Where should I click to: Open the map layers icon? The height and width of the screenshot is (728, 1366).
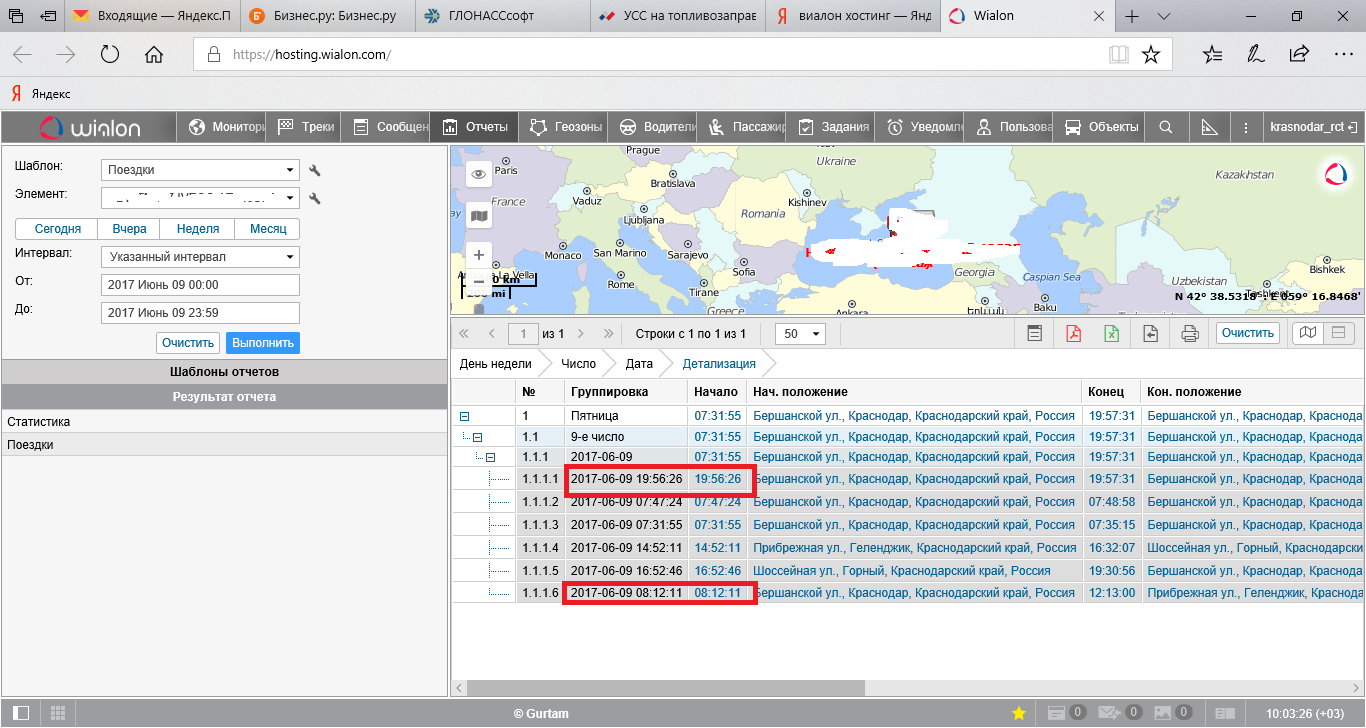479,215
